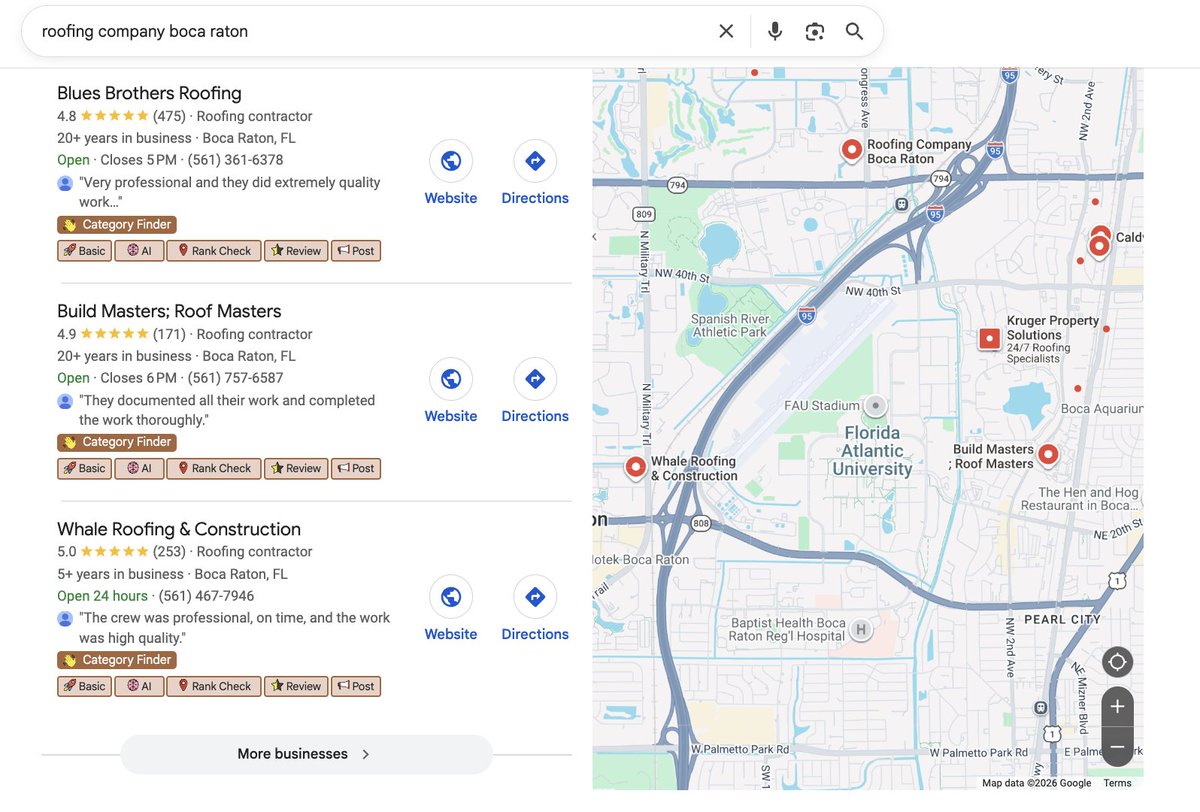Open image search with the camera lens icon
The width and height of the screenshot is (1200, 812).
[815, 31]
